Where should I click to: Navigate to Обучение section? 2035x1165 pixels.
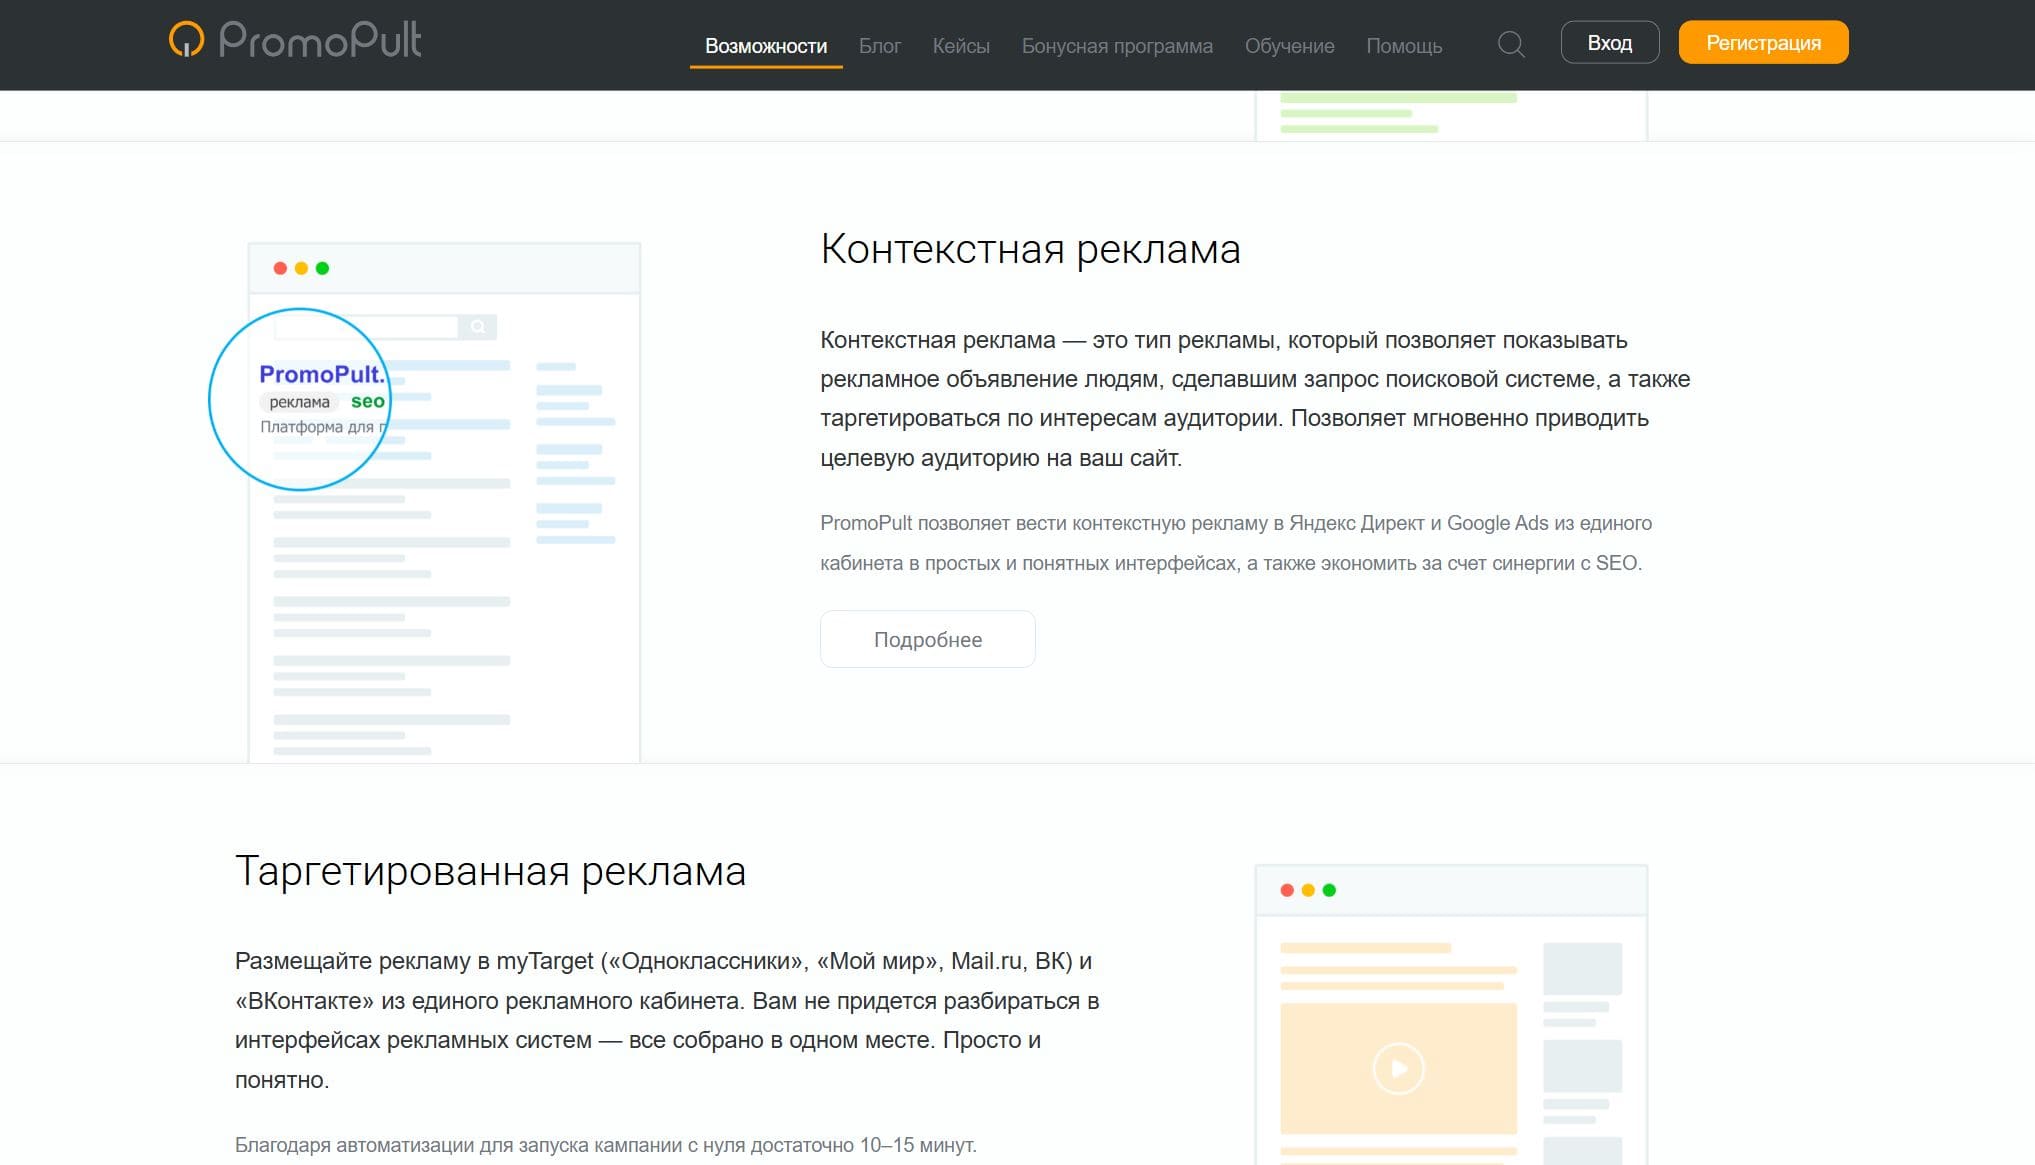(x=1289, y=46)
